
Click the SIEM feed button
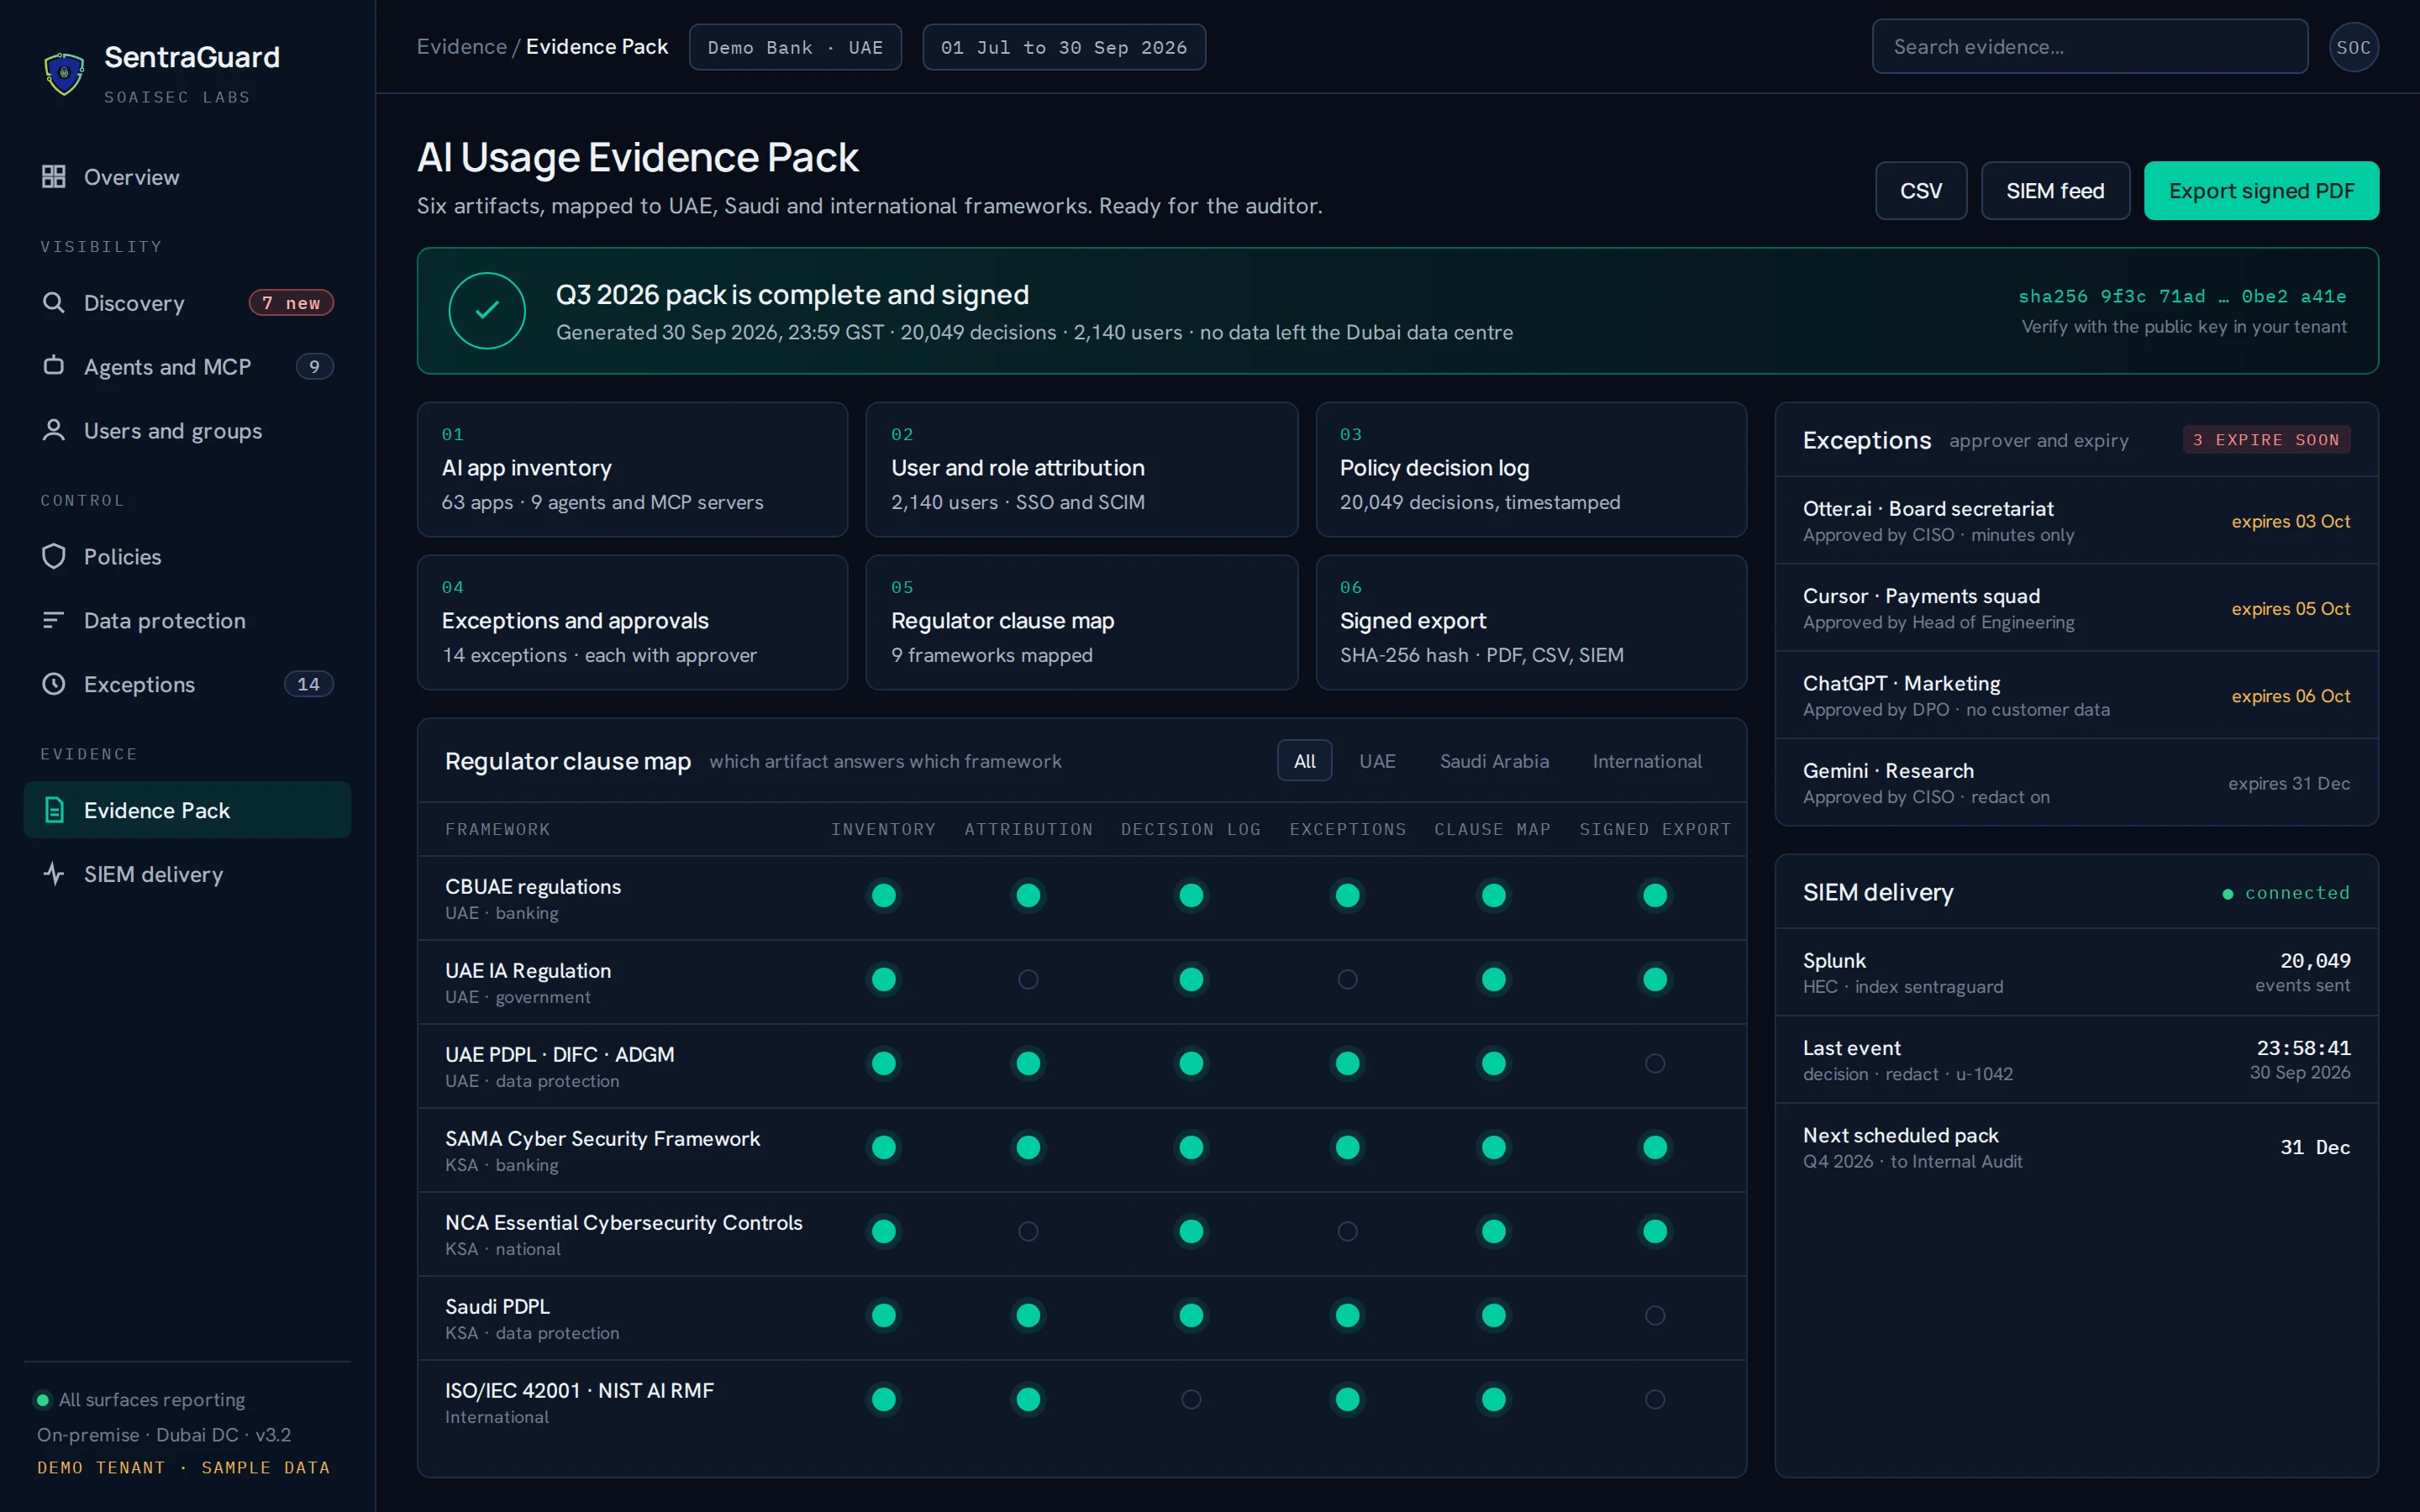coord(2055,190)
